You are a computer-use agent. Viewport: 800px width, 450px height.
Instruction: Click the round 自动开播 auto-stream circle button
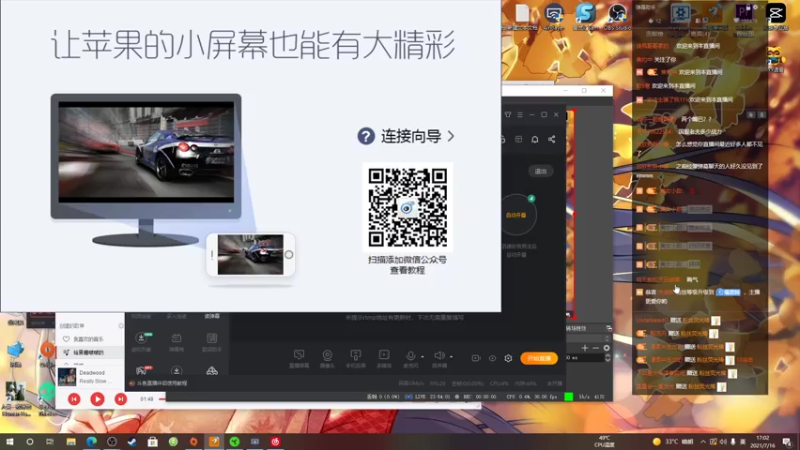[516, 215]
